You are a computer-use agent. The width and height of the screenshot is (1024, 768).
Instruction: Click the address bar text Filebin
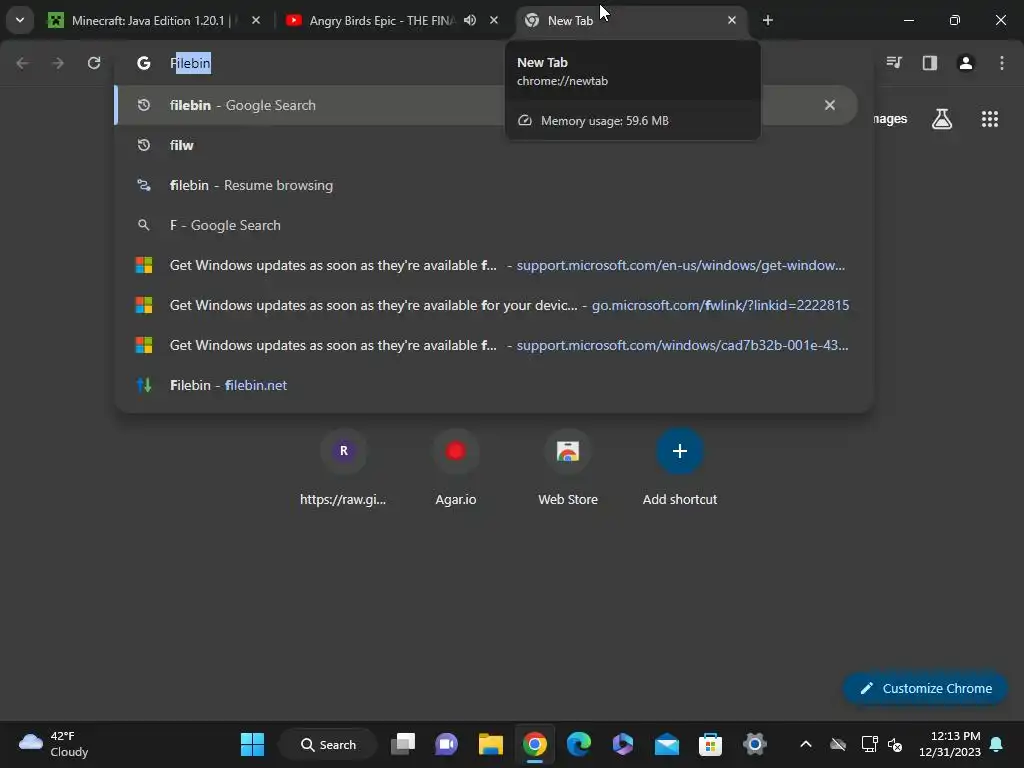coord(190,63)
